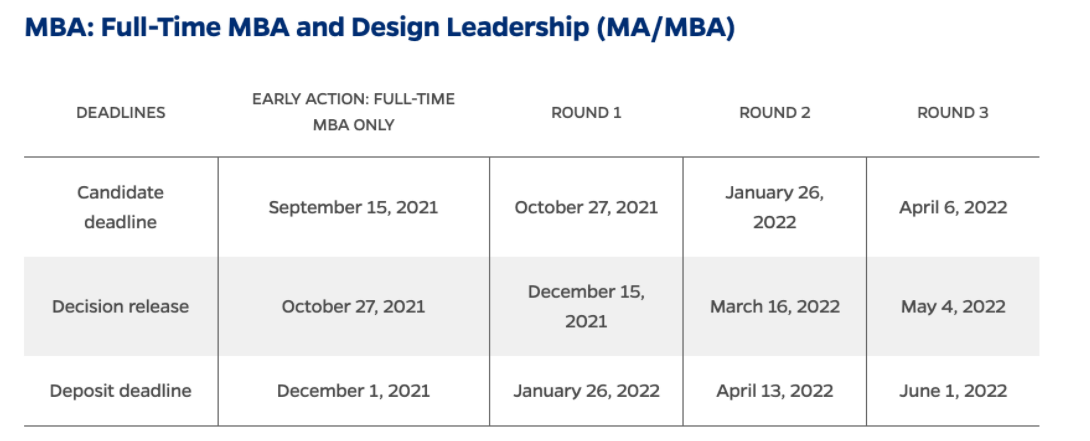
Task: Click the April 6, 2022 date cell
Action: coord(953,208)
